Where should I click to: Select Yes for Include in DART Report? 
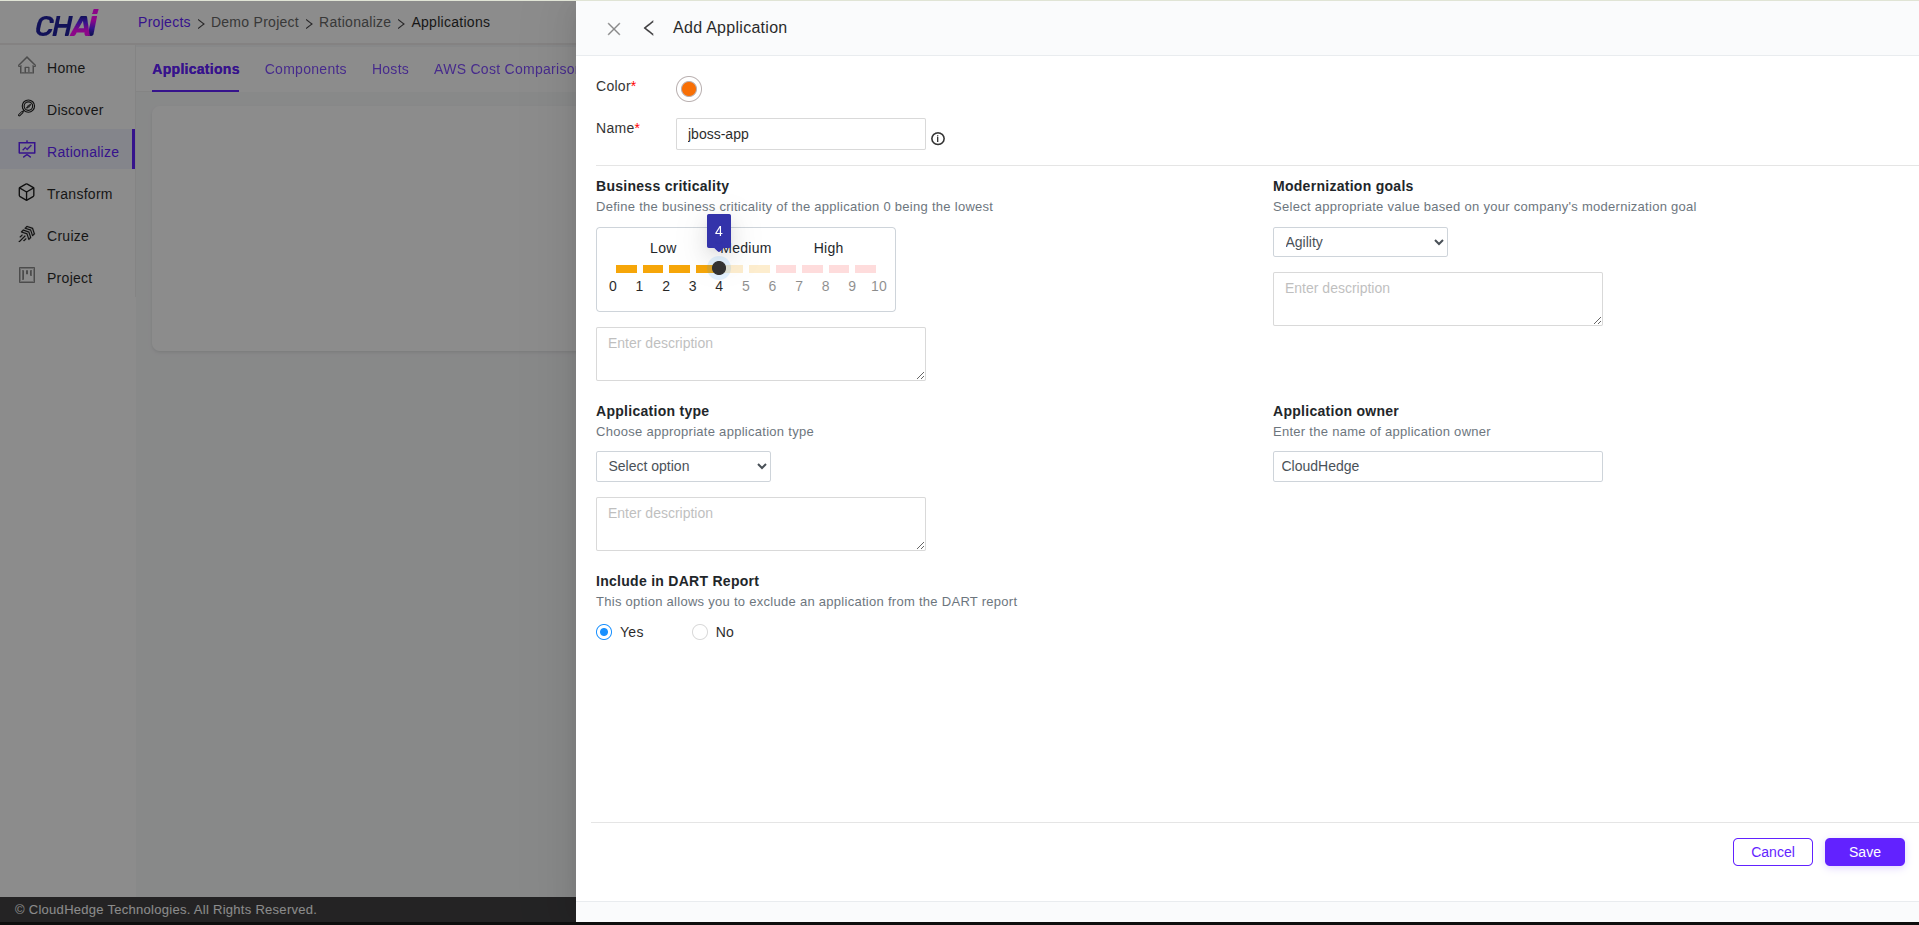pyautogui.click(x=604, y=632)
